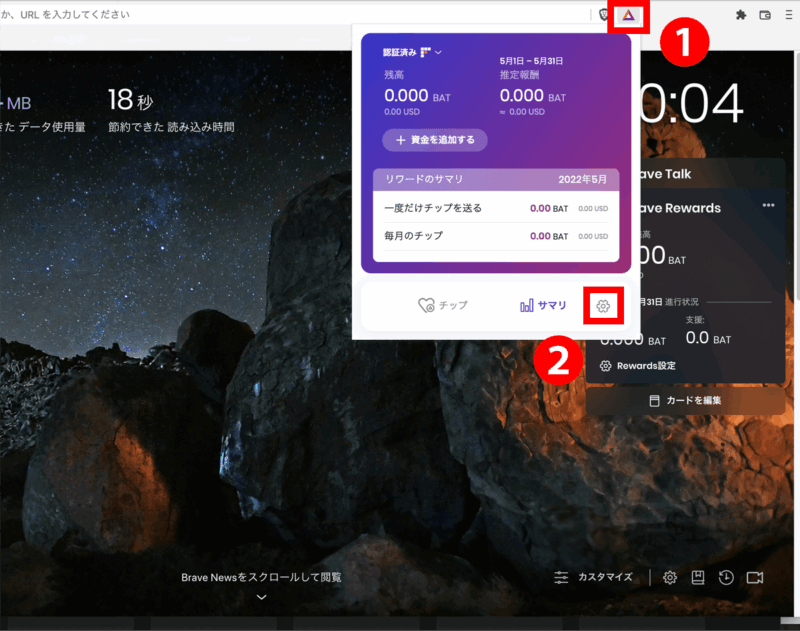Open settings gear in bottom toolbar
This screenshot has width=800, height=631.
[670, 577]
